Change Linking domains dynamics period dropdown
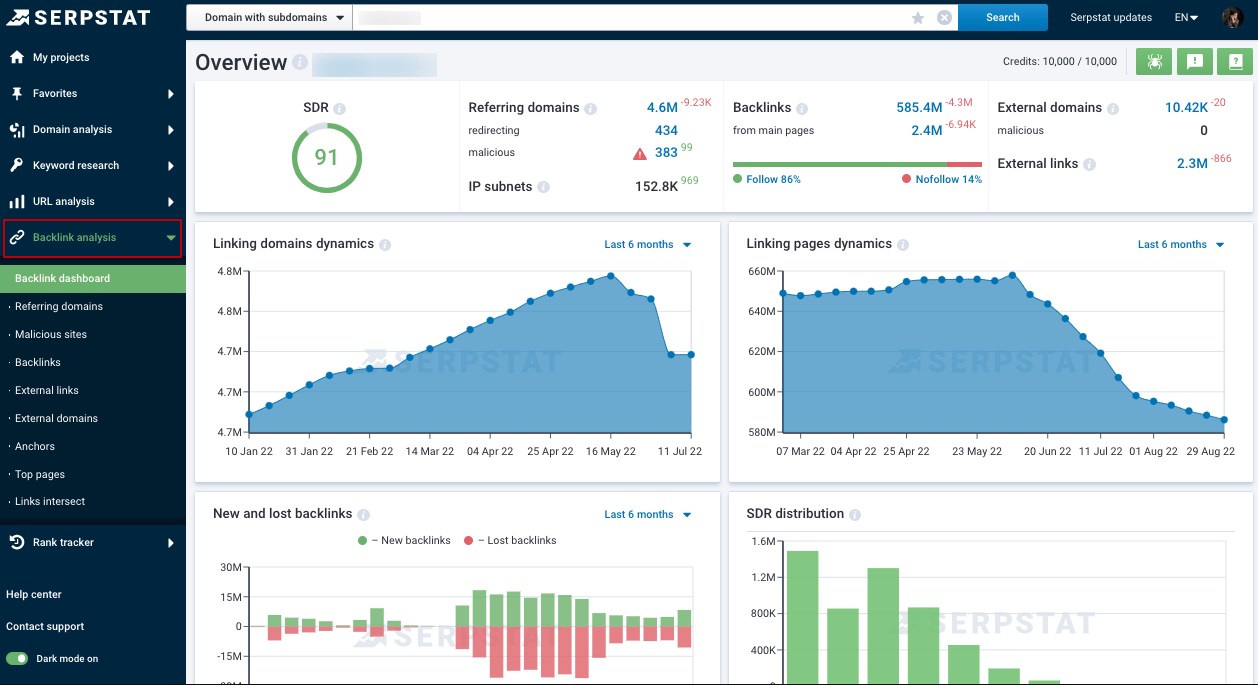Viewport: 1258px width, 685px height. coord(648,244)
